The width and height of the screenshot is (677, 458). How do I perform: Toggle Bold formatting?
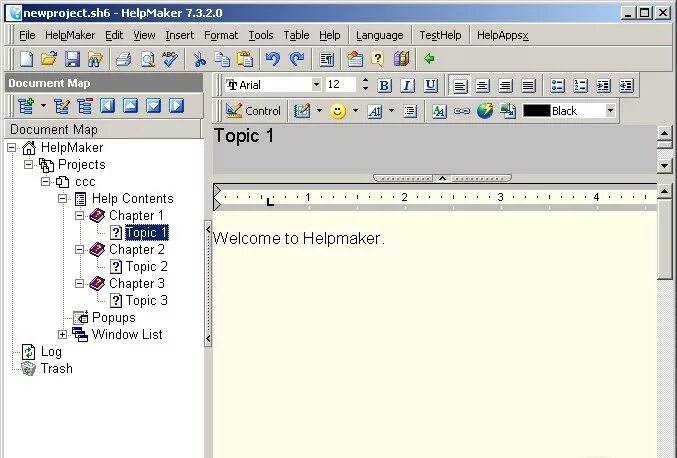coord(384,85)
